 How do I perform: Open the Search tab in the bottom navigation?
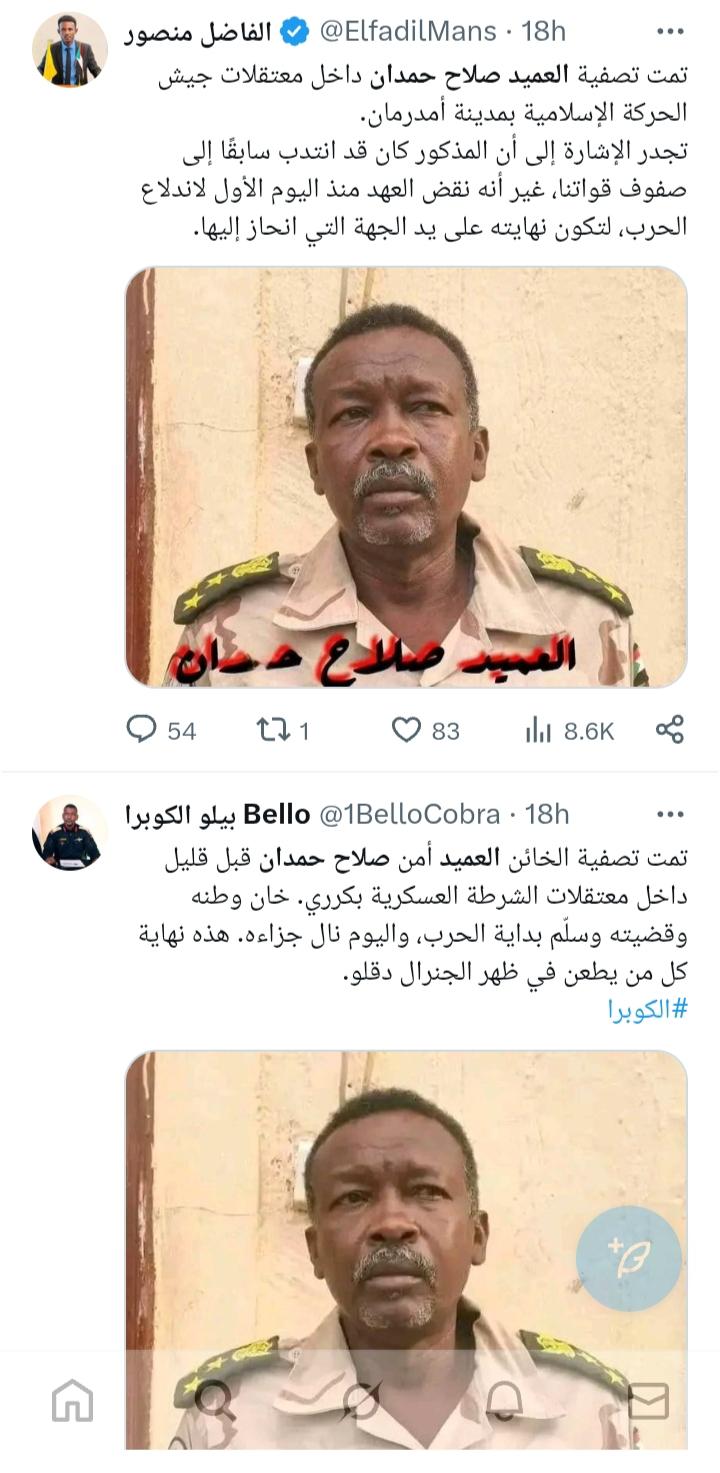[215, 1400]
